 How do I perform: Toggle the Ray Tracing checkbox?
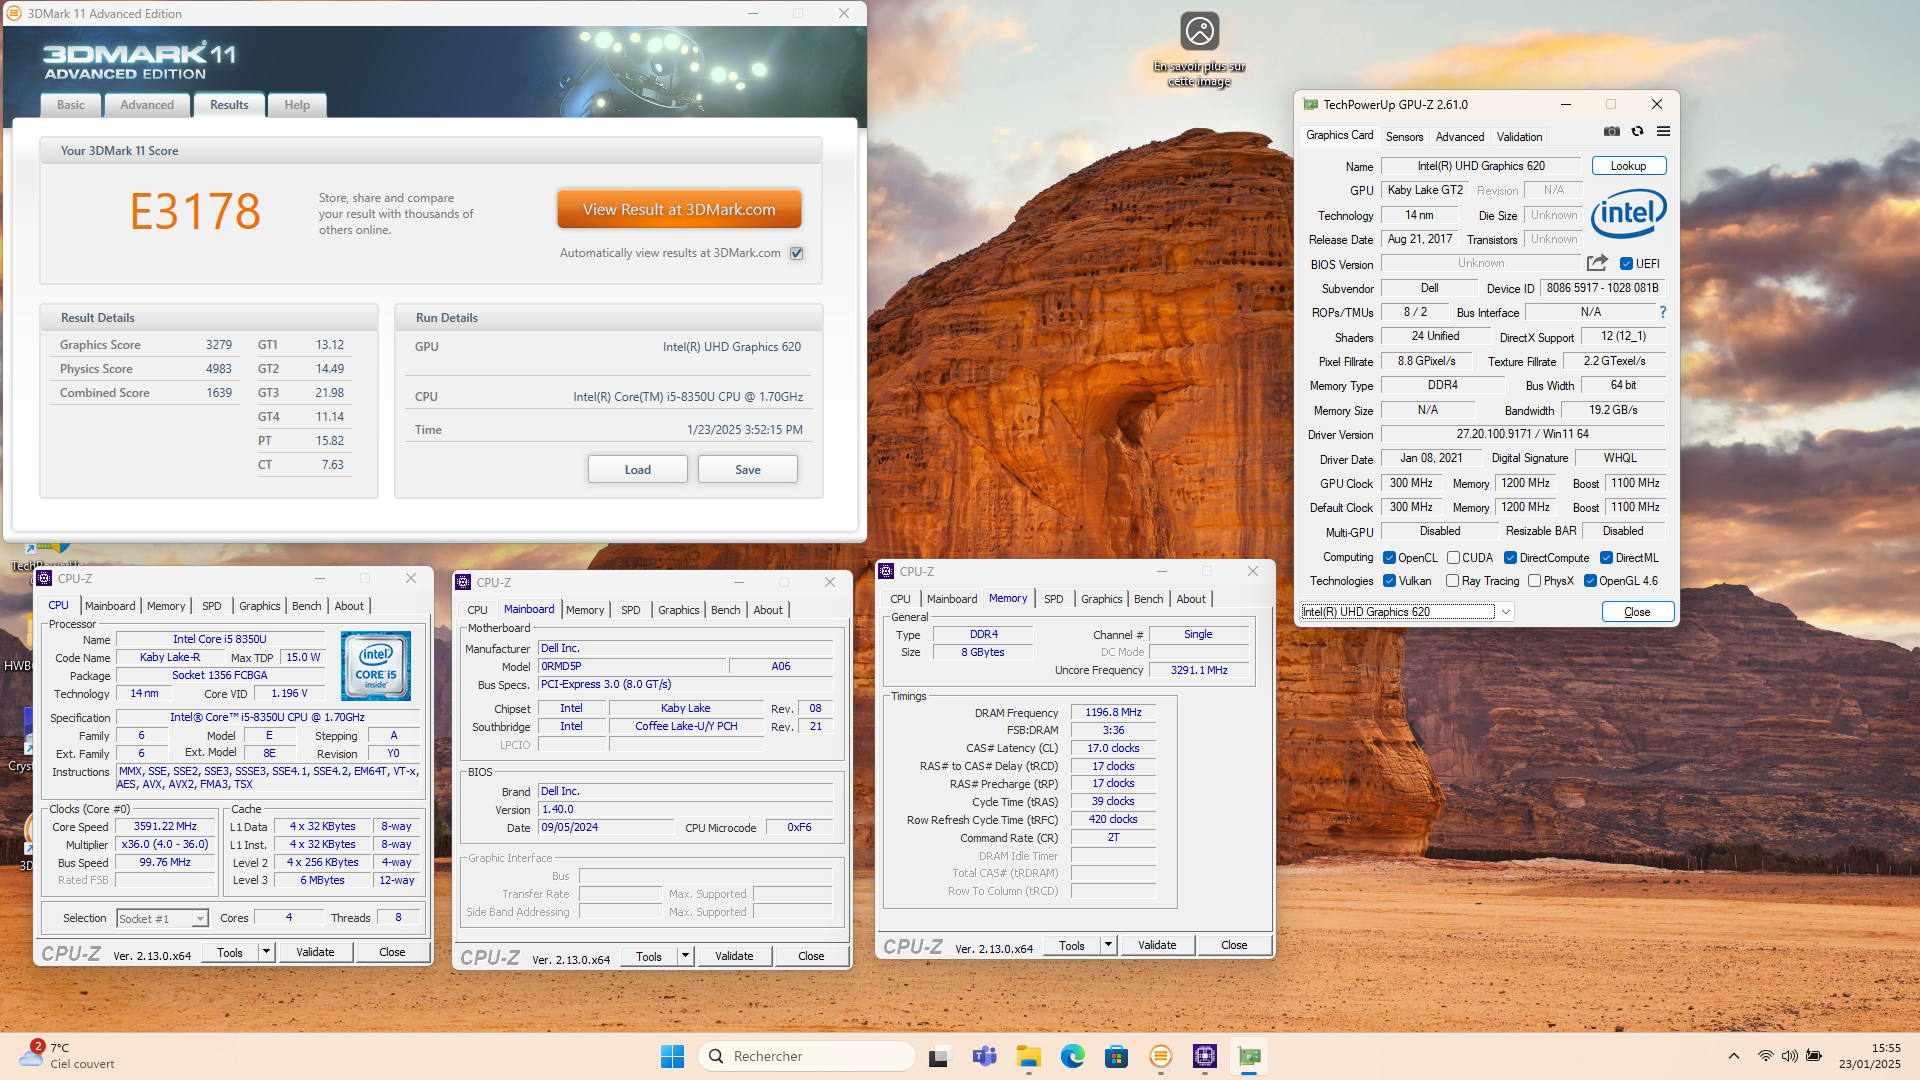point(1452,581)
